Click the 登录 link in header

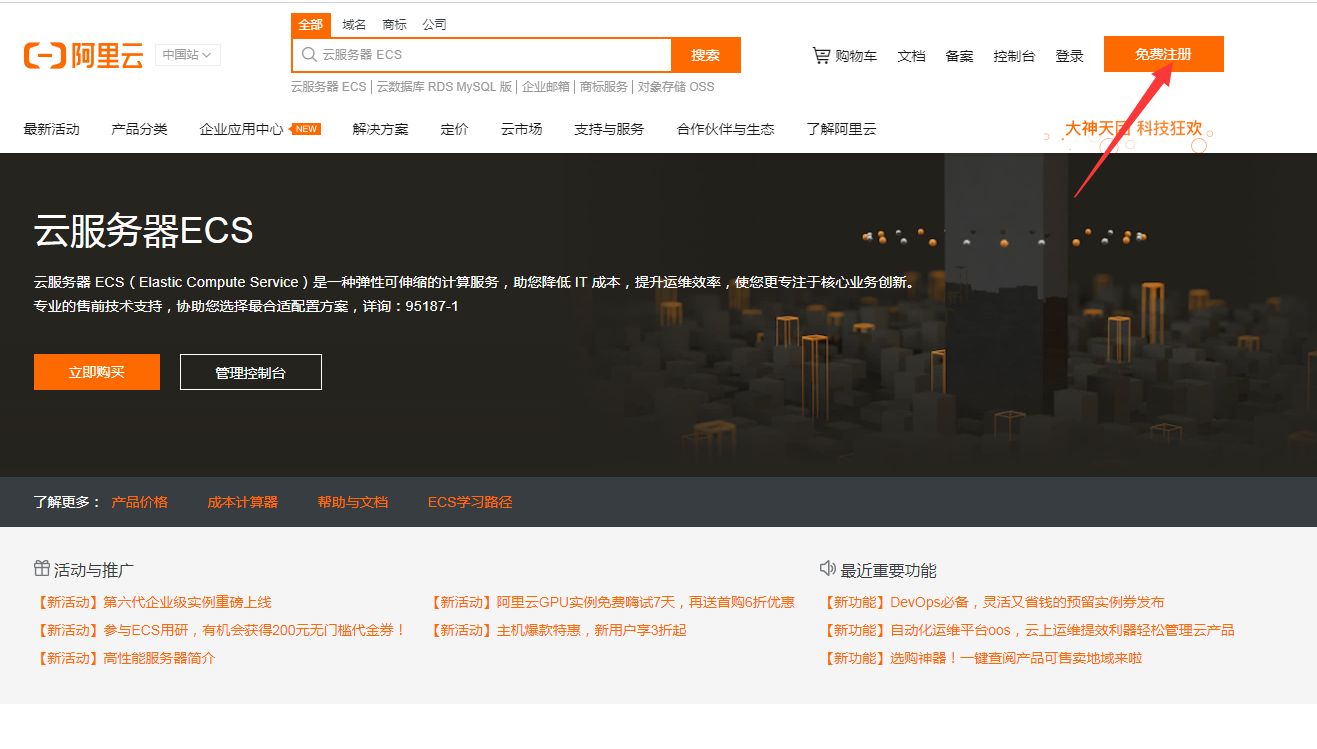point(1069,56)
